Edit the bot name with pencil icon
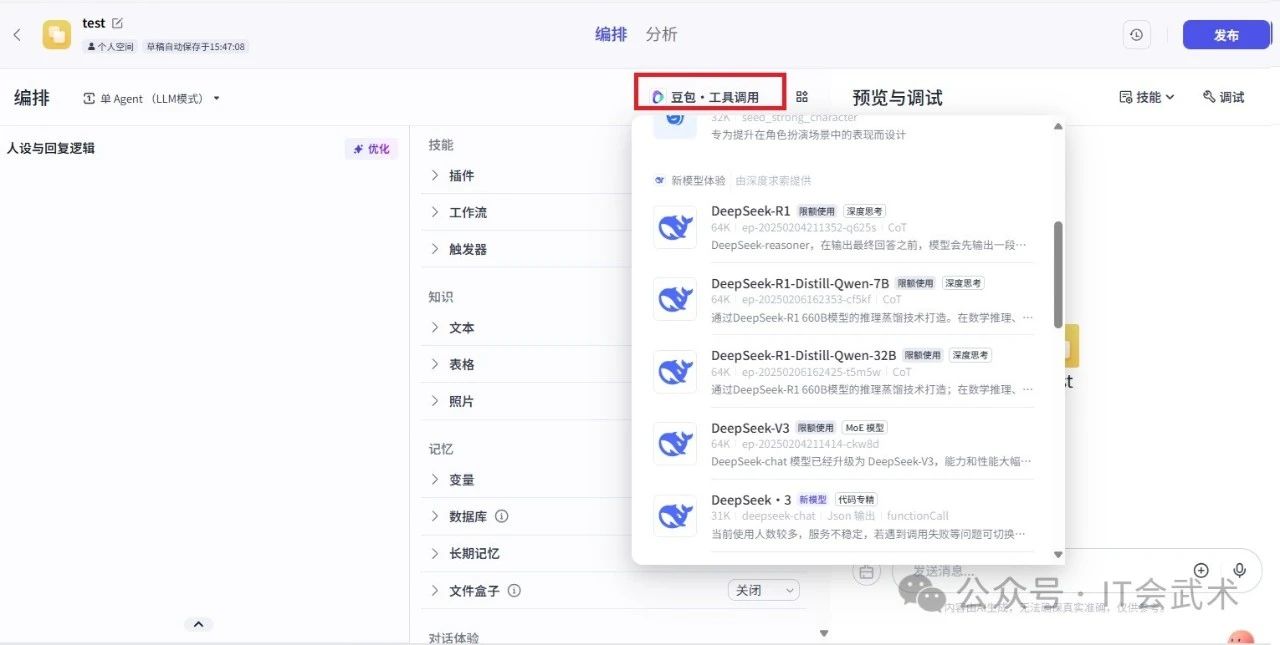Viewport: 1280px width, 645px height. 118,23
